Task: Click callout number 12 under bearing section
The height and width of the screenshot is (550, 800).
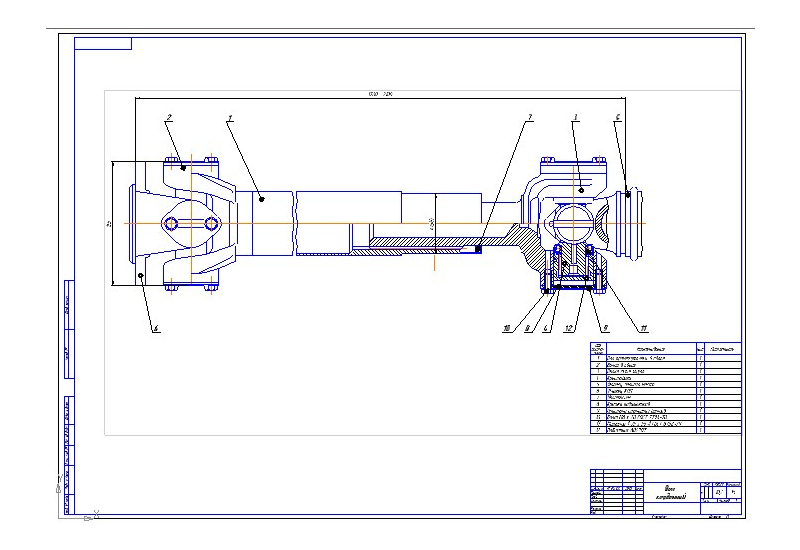Action: pyautogui.click(x=567, y=327)
